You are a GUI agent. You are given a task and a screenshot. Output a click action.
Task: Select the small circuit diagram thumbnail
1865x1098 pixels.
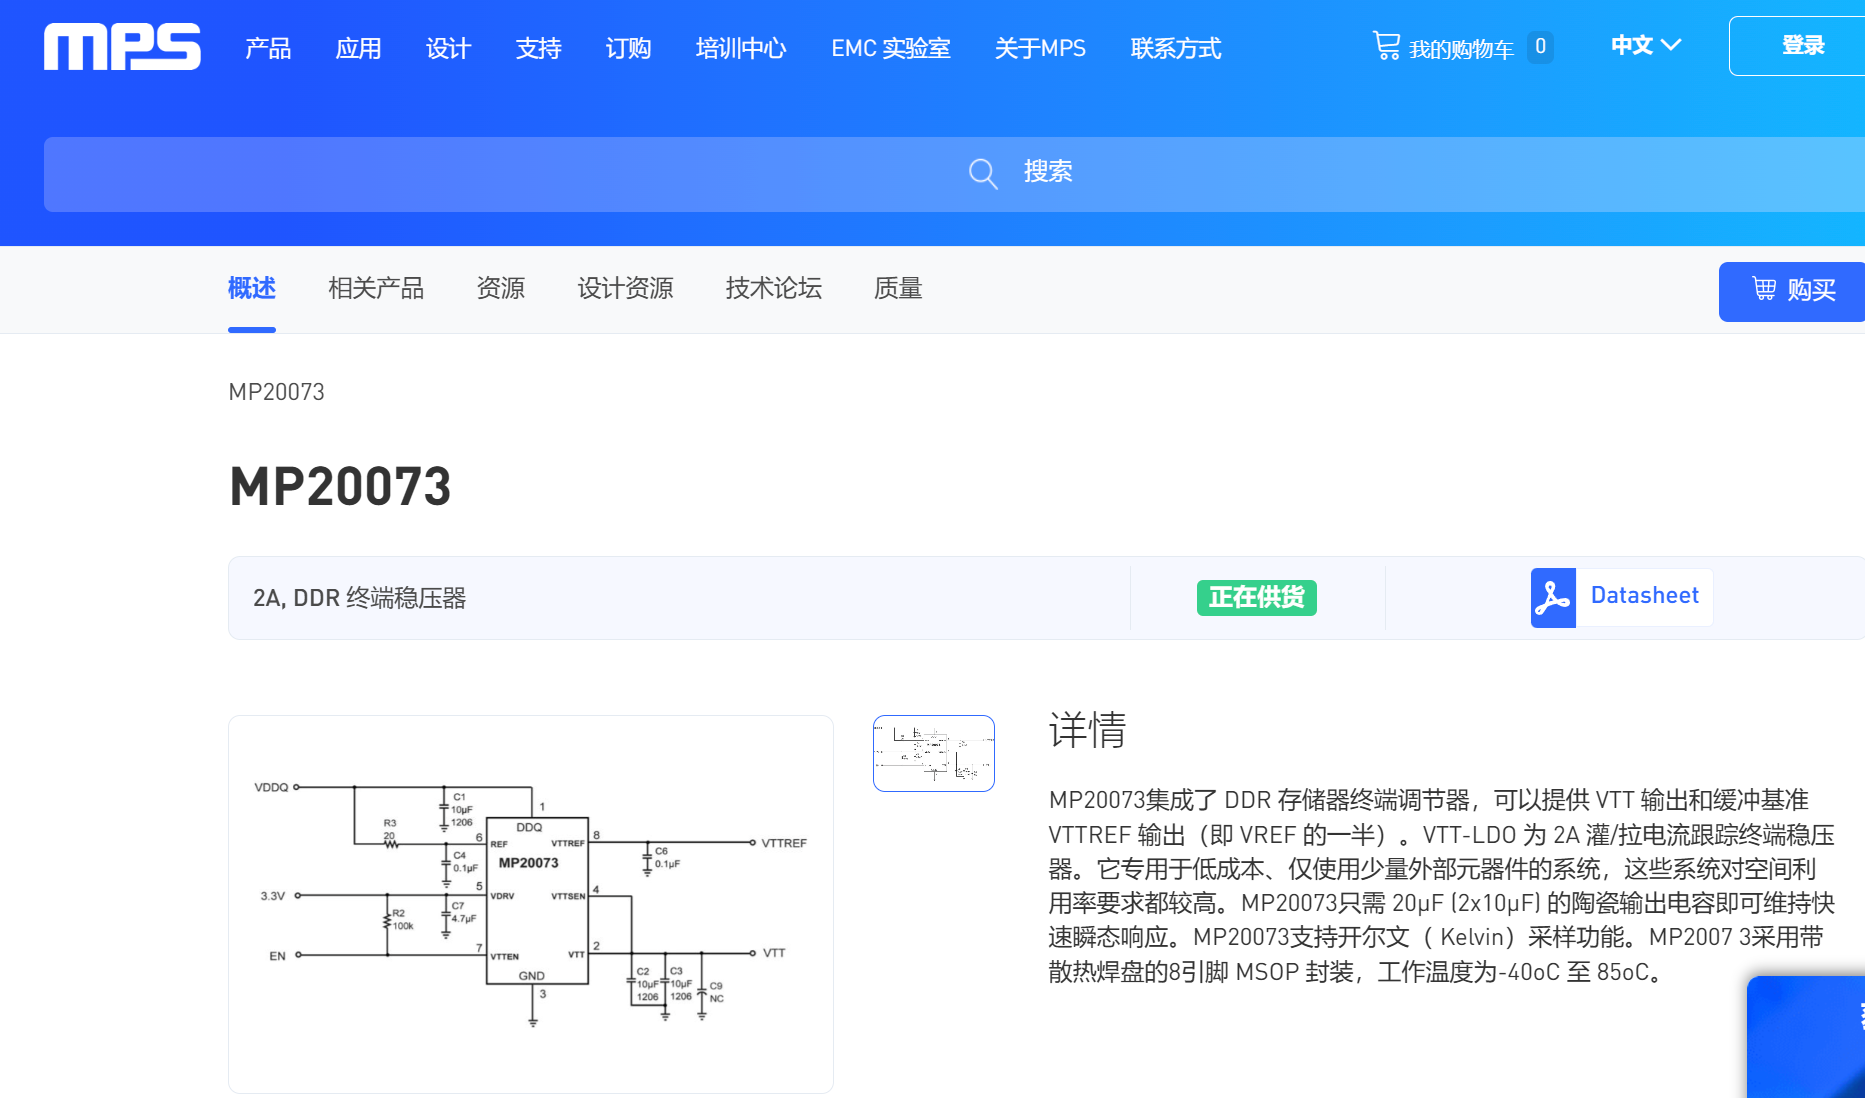click(933, 753)
